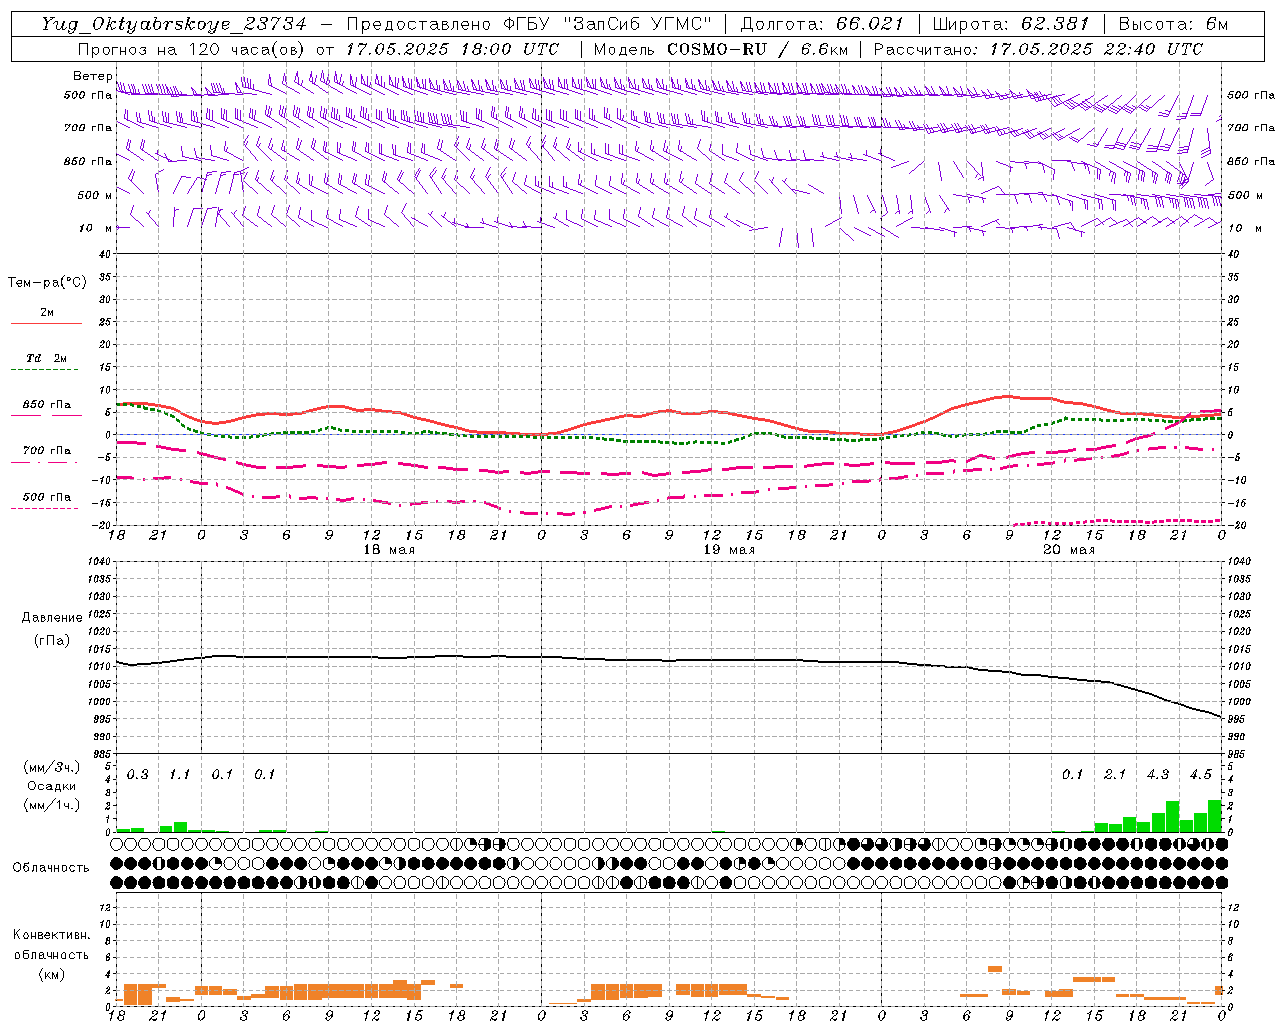Click the Широта: 62.381 value
The image size is (1280, 1024).
[1011, 24]
